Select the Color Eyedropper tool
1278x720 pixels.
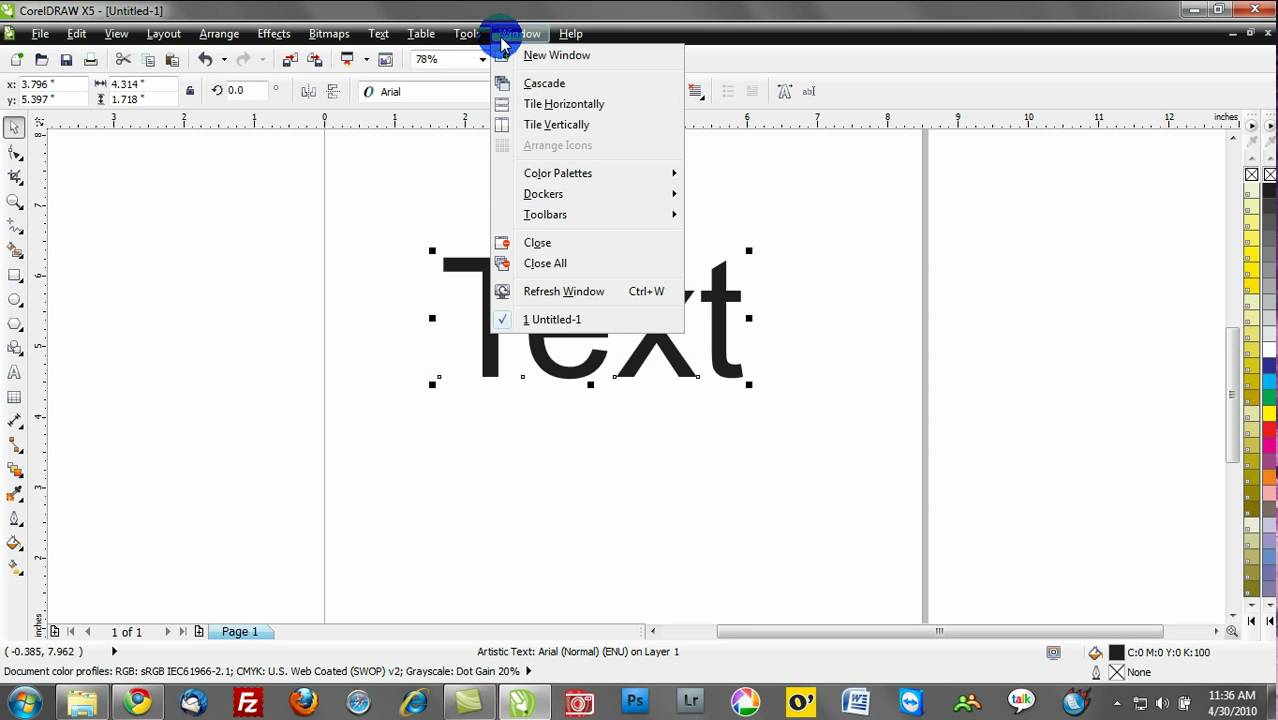[x=14, y=495]
